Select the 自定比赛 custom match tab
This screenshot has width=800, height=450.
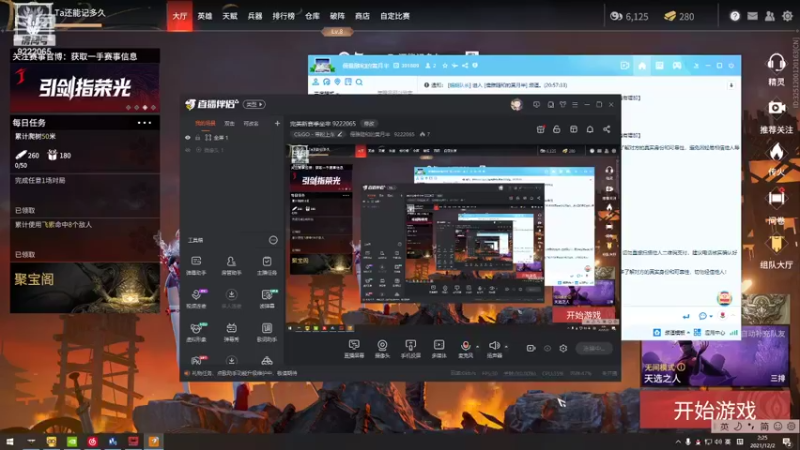[395, 16]
